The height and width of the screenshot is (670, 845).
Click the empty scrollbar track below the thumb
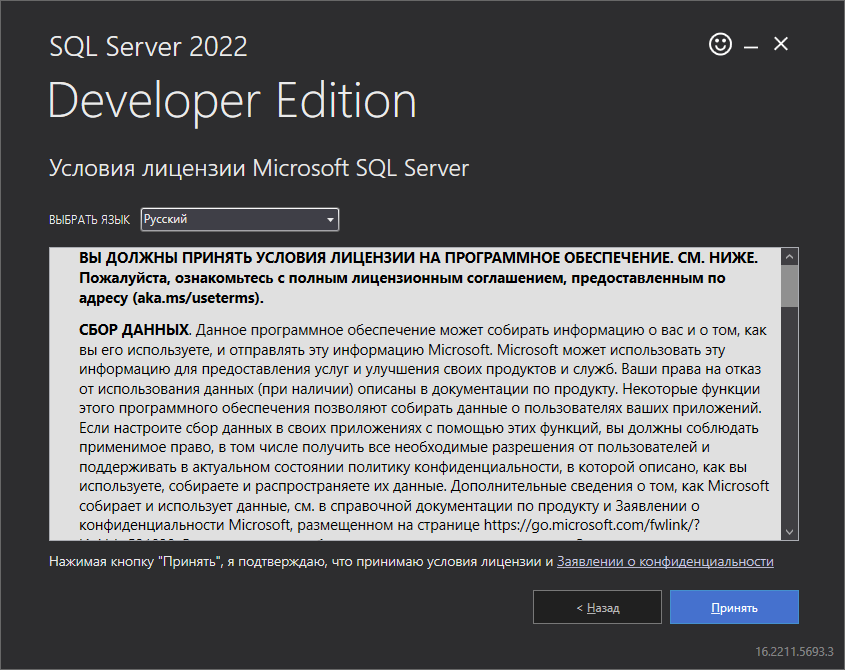789,420
